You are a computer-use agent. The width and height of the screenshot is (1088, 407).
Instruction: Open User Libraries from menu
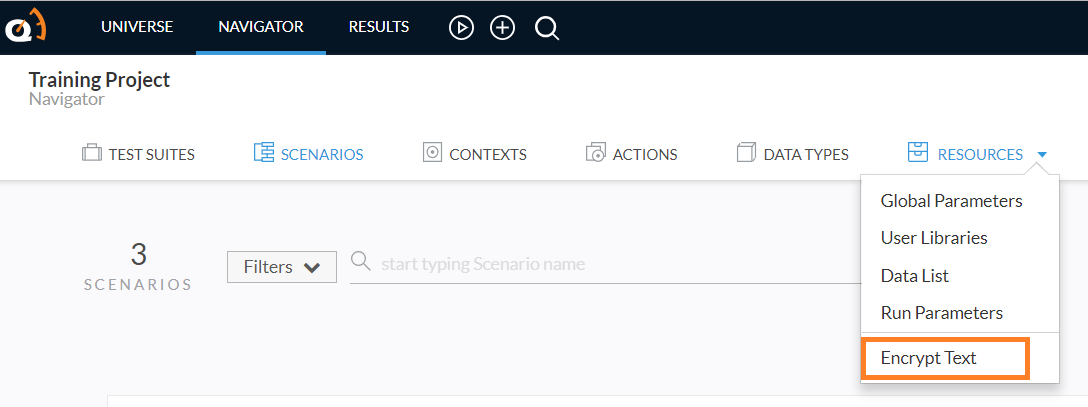coord(934,238)
